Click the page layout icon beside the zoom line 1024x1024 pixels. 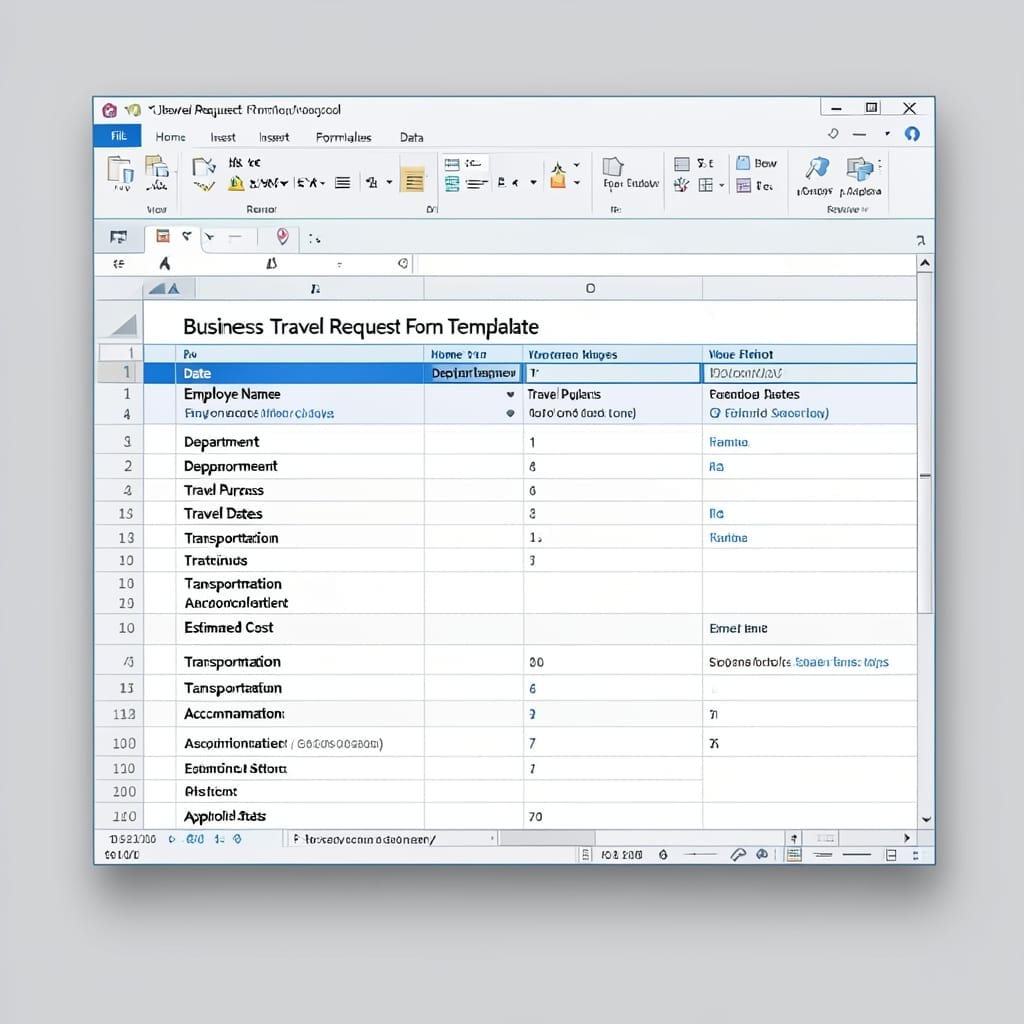[x=891, y=855]
